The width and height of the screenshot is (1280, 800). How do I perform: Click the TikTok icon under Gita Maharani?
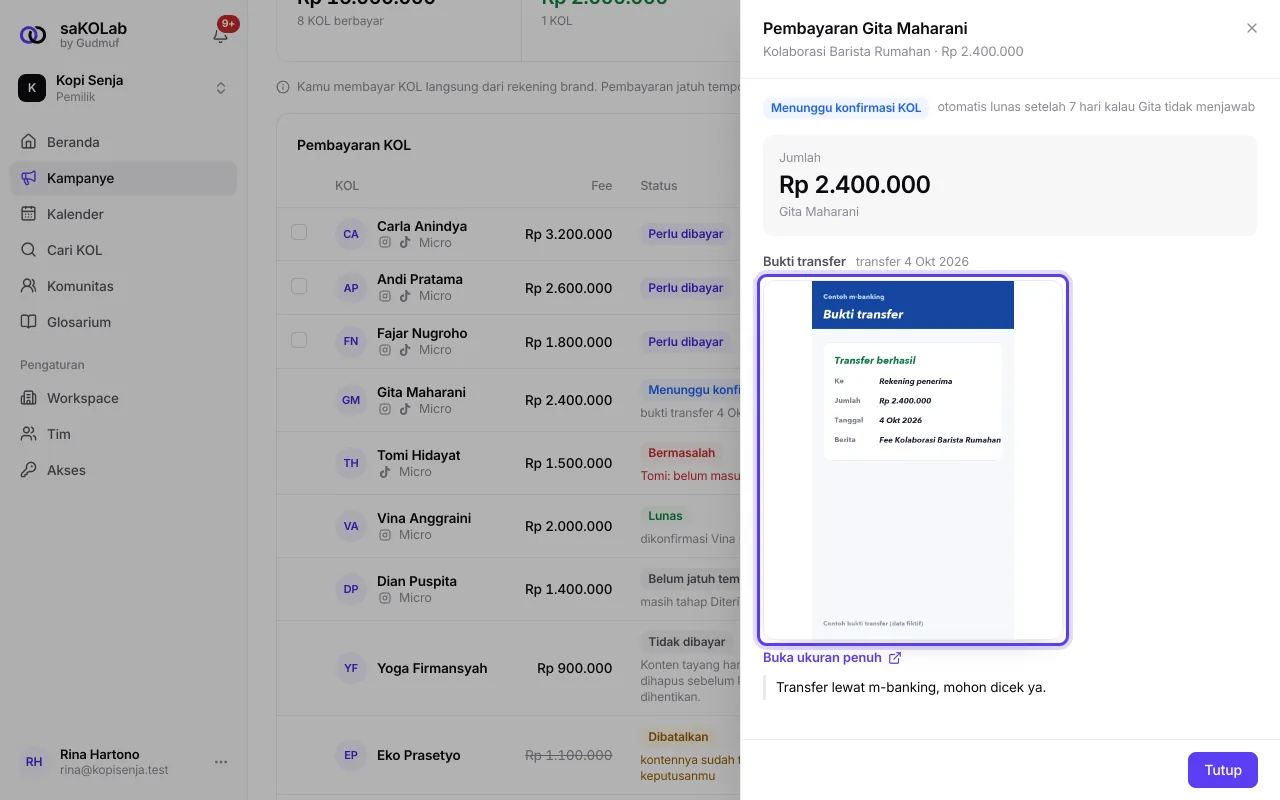pyautogui.click(x=405, y=409)
